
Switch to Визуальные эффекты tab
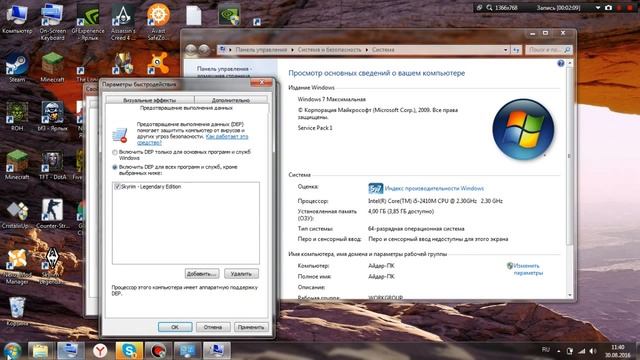(x=149, y=100)
